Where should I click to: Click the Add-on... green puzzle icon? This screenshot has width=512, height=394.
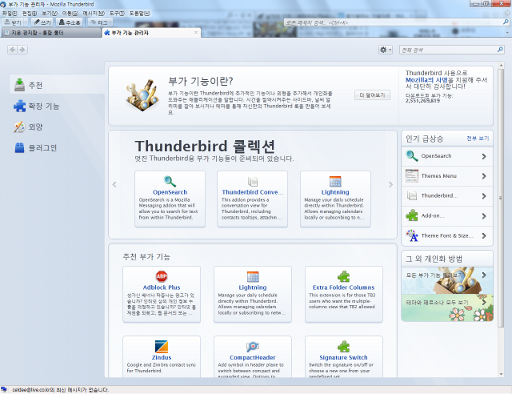pyautogui.click(x=412, y=215)
